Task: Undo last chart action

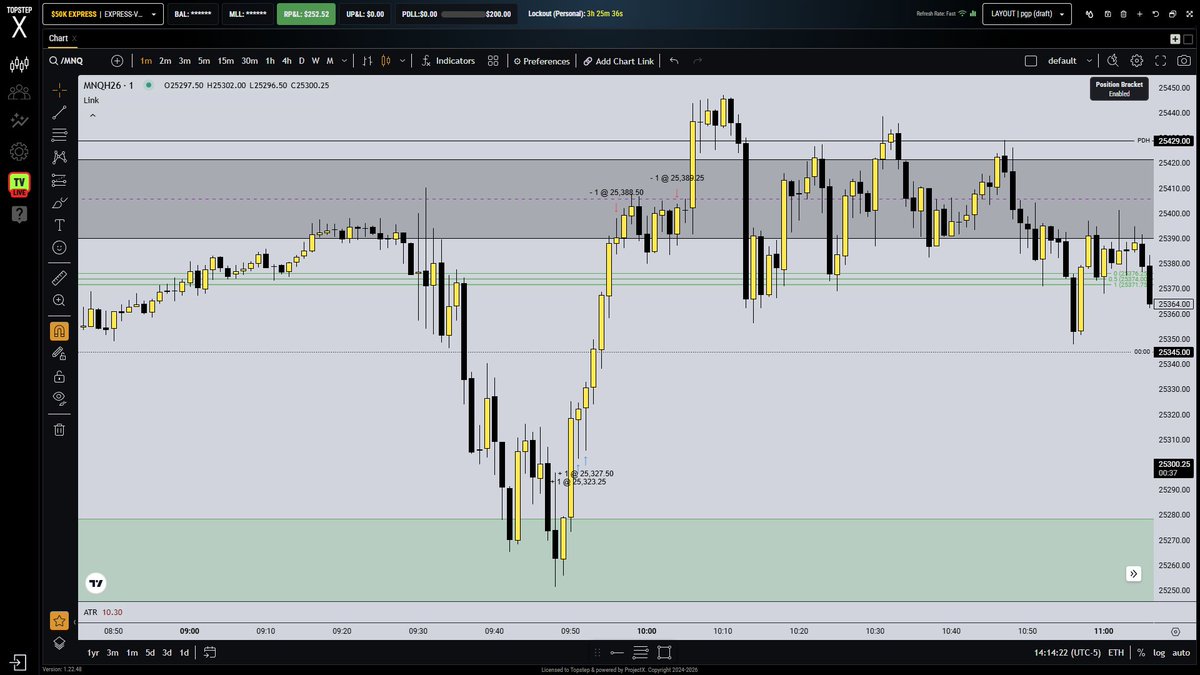Action: click(673, 61)
